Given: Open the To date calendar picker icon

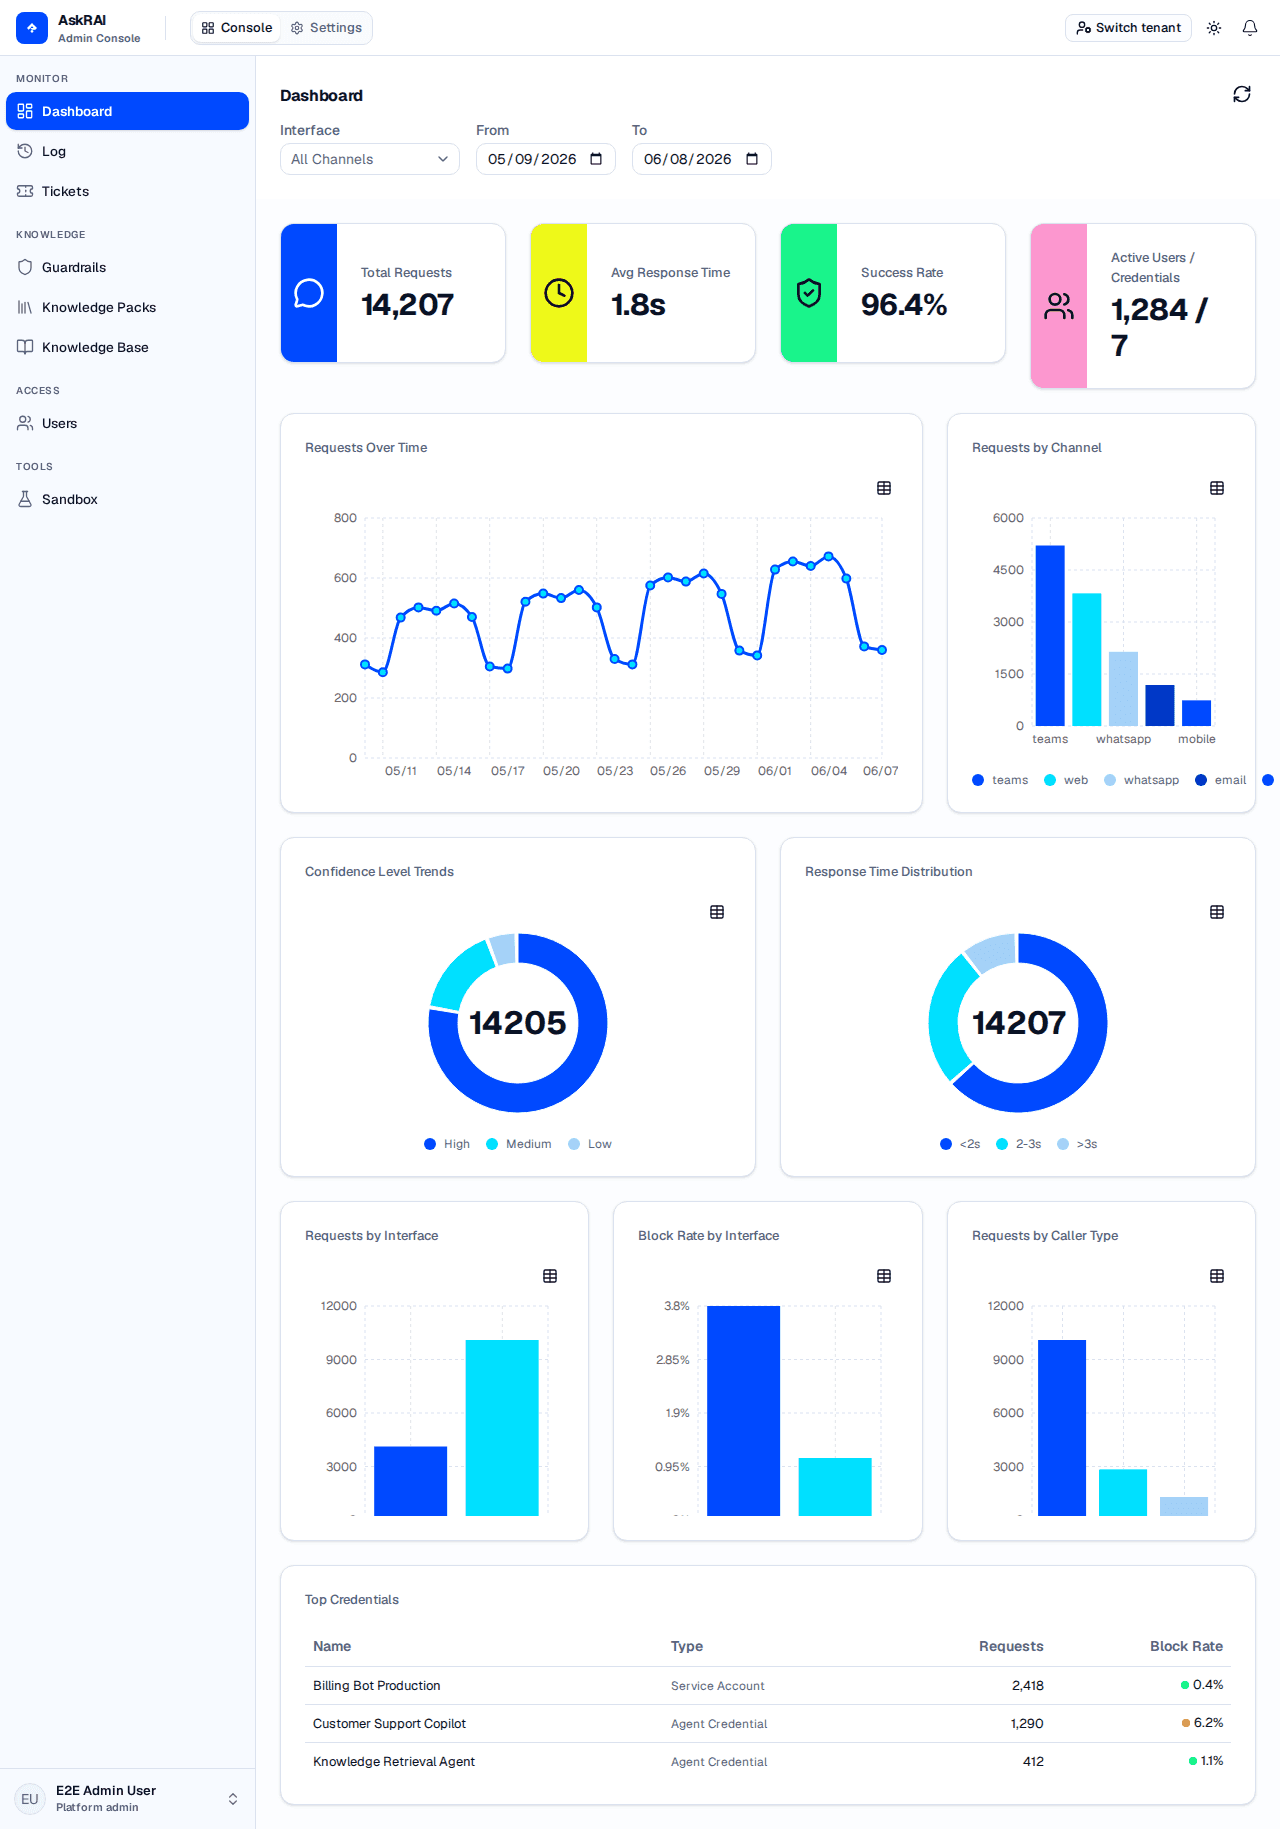Looking at the screenshot, I should click(752, 159).
